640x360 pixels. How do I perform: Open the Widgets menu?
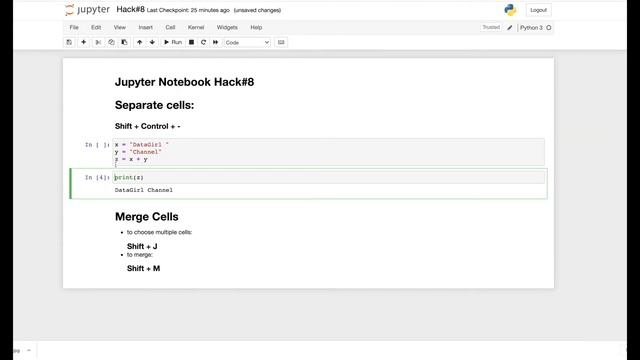click(x=227, y=27)
